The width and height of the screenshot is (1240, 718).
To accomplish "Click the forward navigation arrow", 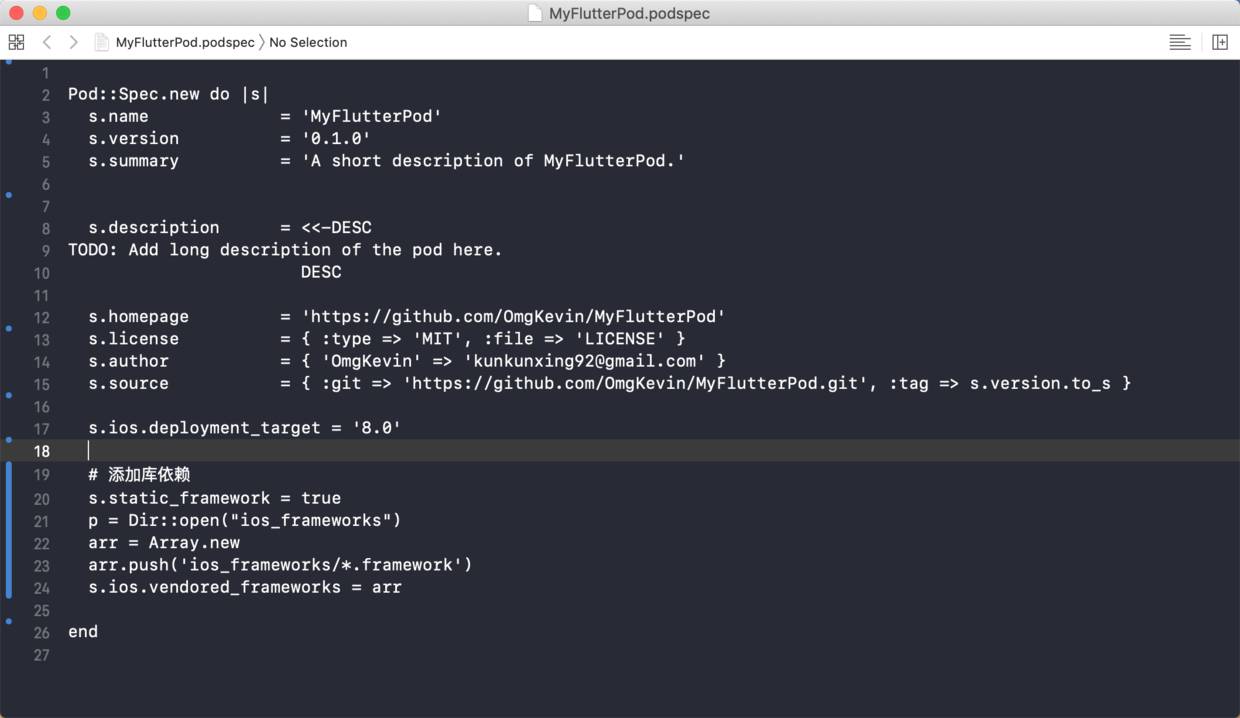I will click(x=72, y=42).
